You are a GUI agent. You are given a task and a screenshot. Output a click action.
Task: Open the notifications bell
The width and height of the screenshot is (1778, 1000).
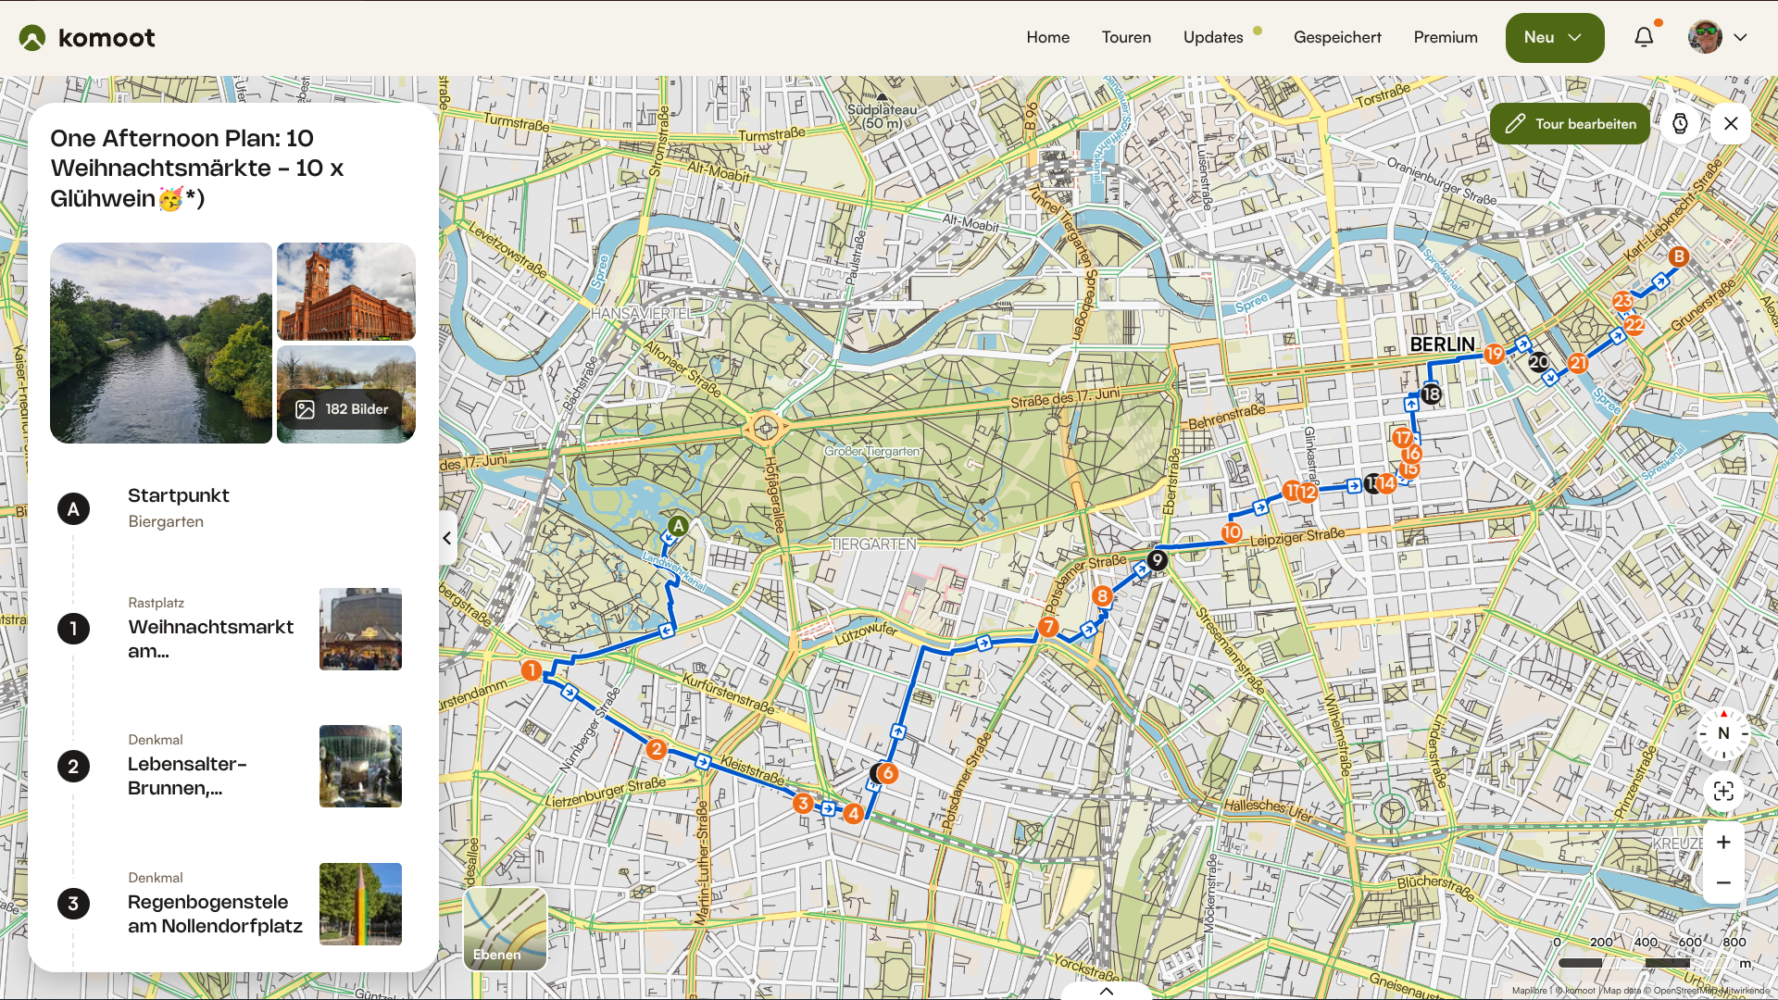(x=1643, y=37)
